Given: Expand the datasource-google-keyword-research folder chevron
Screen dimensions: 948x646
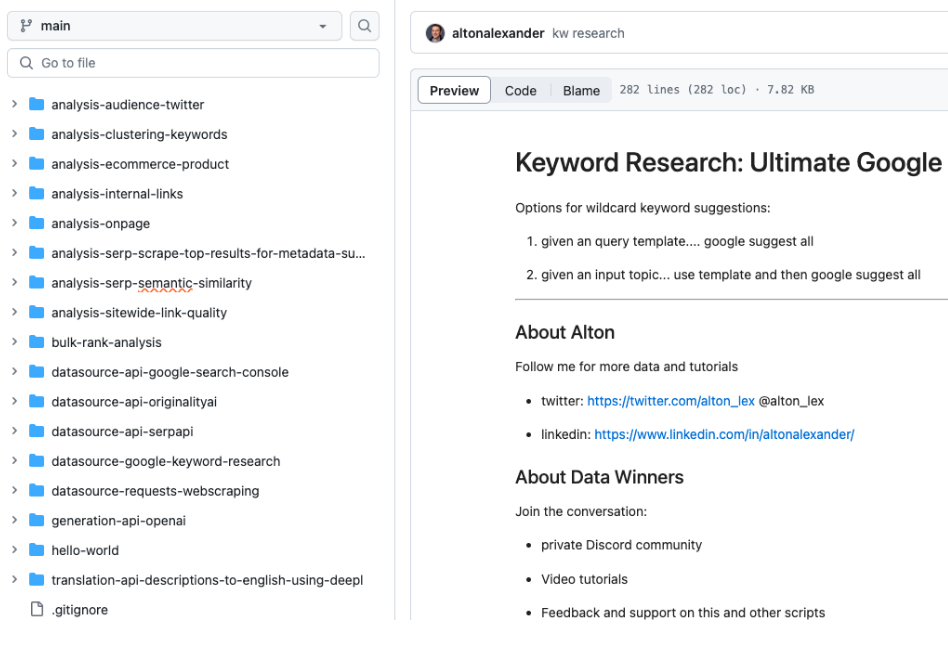Looking at the screenshot, I should (14, 461).
